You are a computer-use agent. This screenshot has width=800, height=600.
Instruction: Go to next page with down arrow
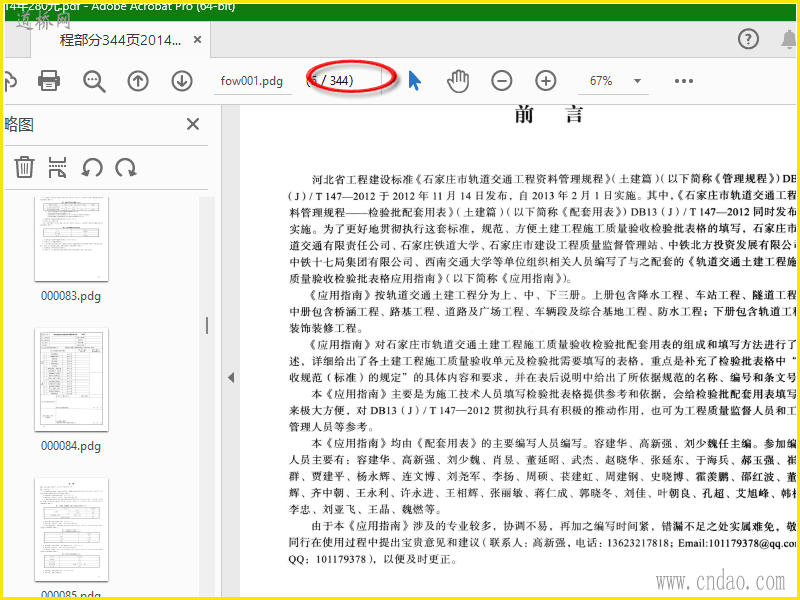tap(182, 81)
